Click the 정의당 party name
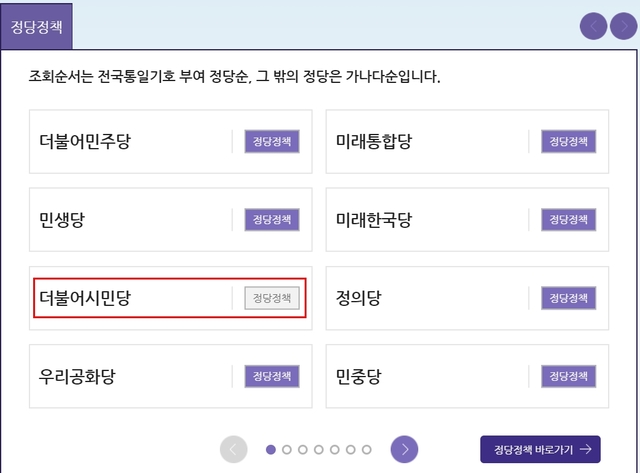 point(358,298)
